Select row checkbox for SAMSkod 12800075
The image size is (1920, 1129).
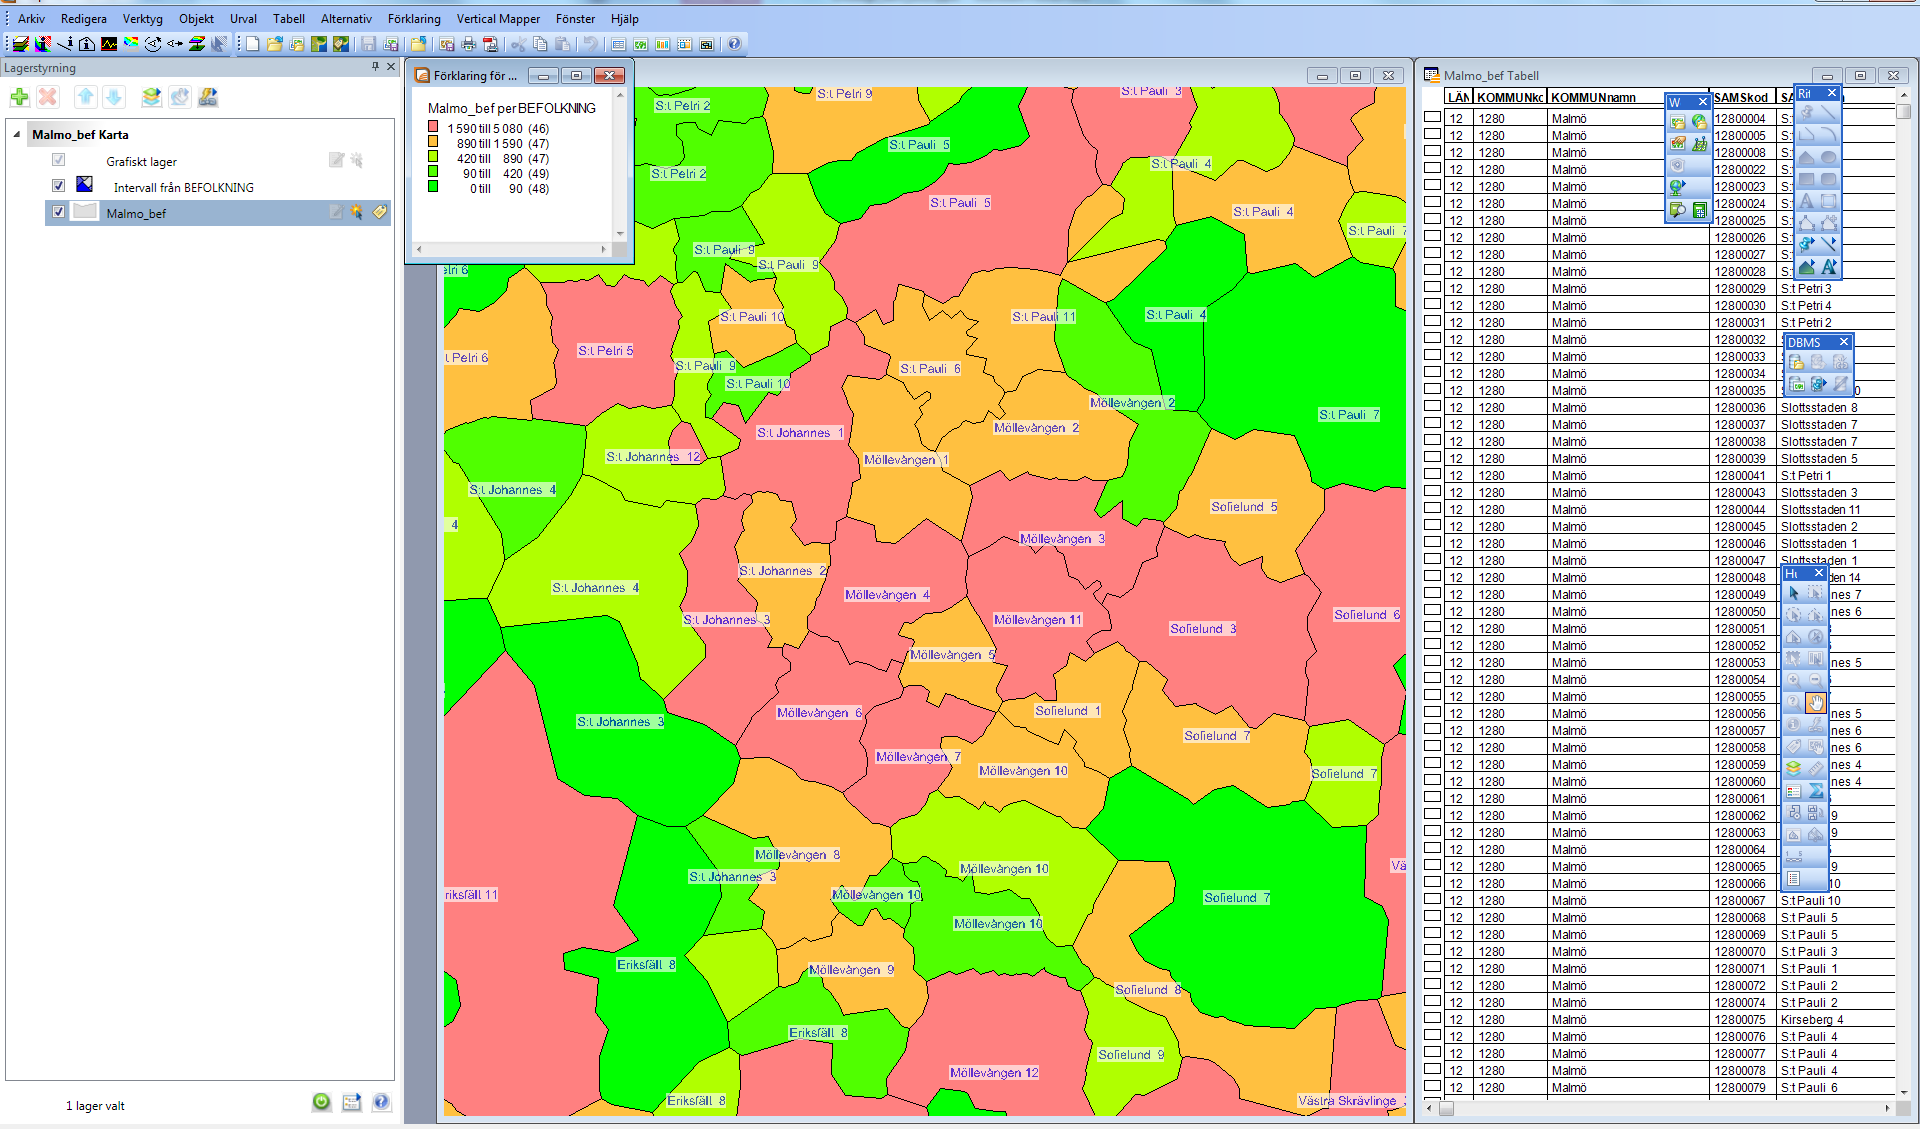(x=1433, y=1019)
